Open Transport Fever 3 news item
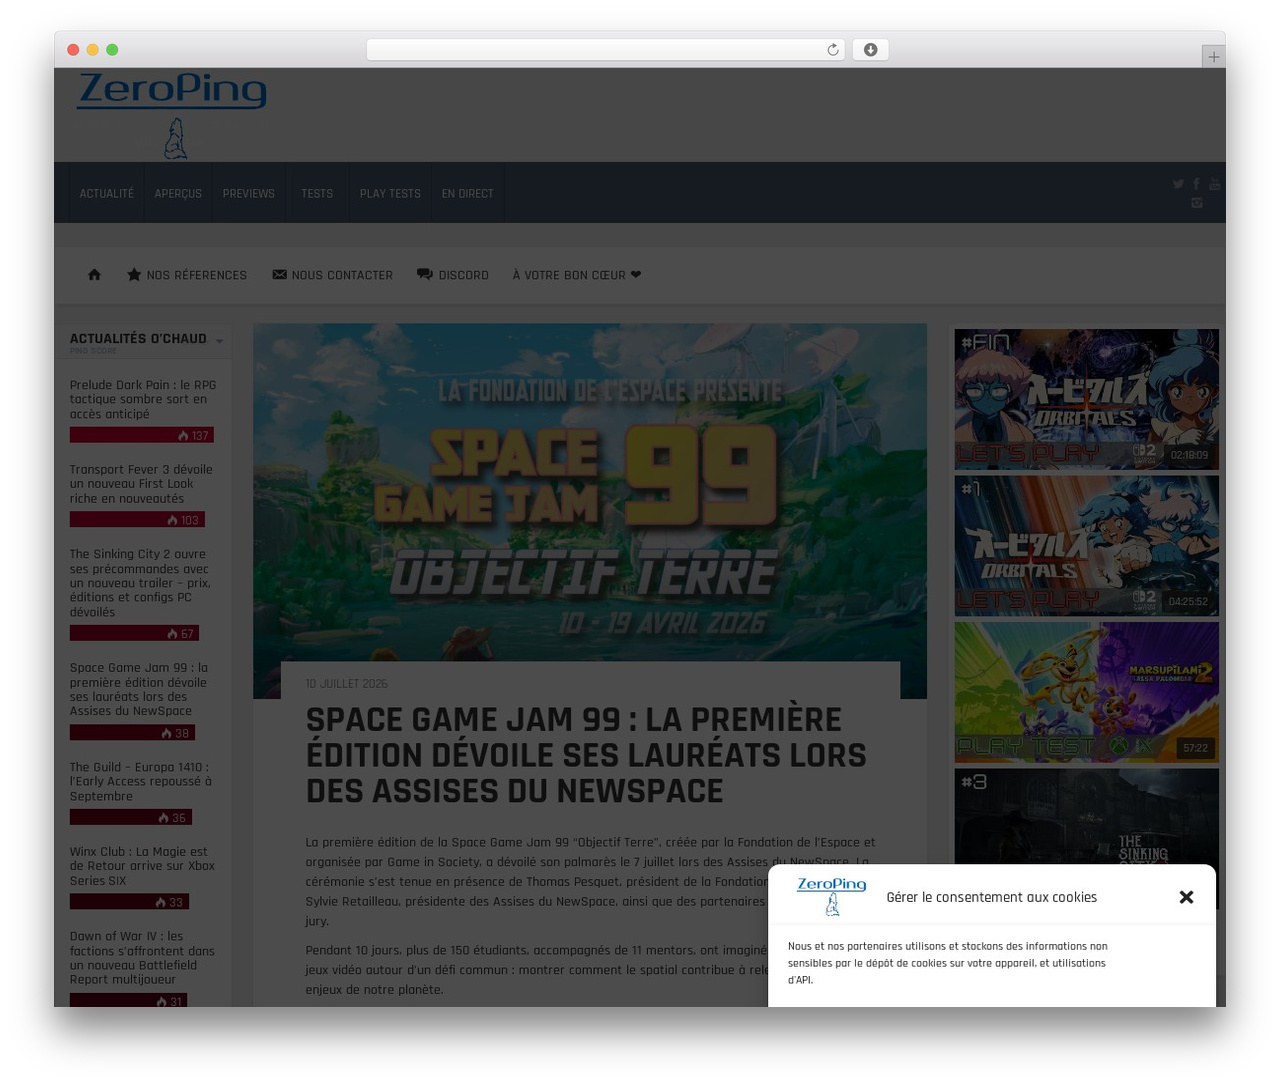This screenshot has width=1280, height=1084. [x=141, y=484]
